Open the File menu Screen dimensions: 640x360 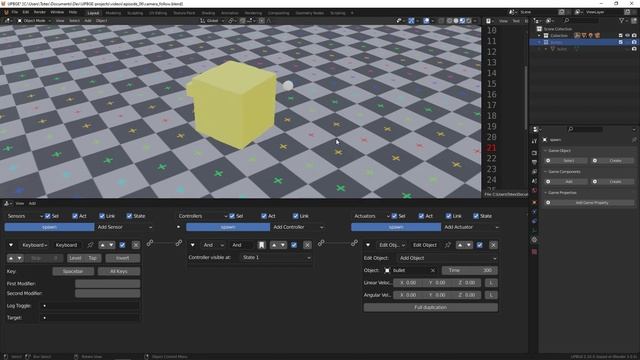pos(15,12)
